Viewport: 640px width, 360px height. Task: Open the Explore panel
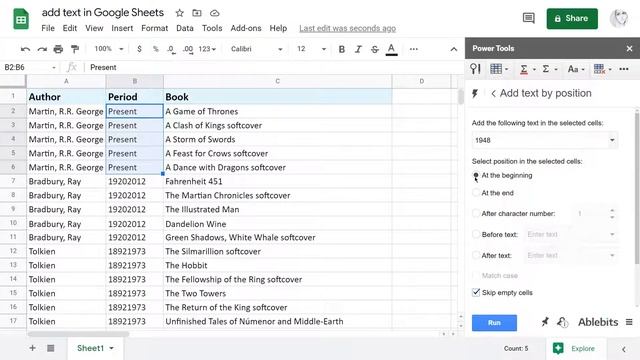pos(574,348)
